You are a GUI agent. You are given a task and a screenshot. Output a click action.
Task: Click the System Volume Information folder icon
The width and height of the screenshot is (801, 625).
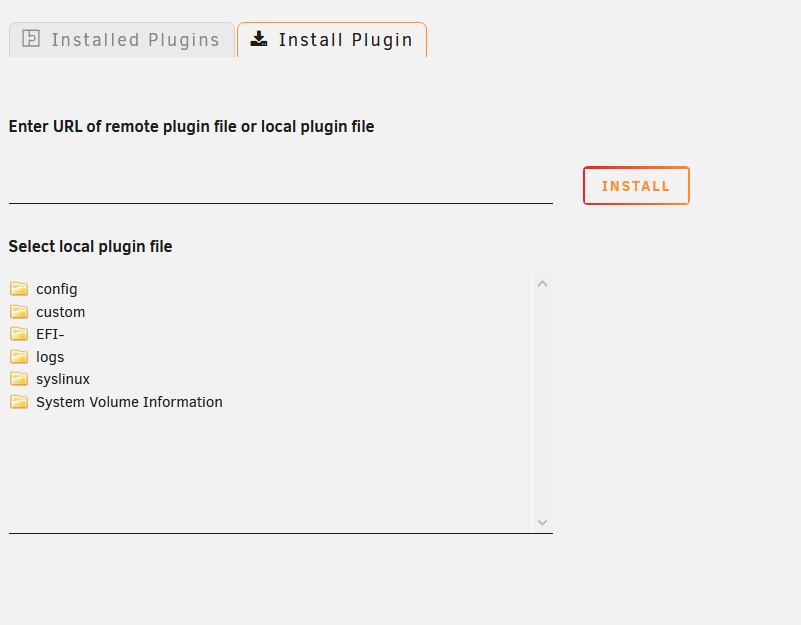[19, 402]
